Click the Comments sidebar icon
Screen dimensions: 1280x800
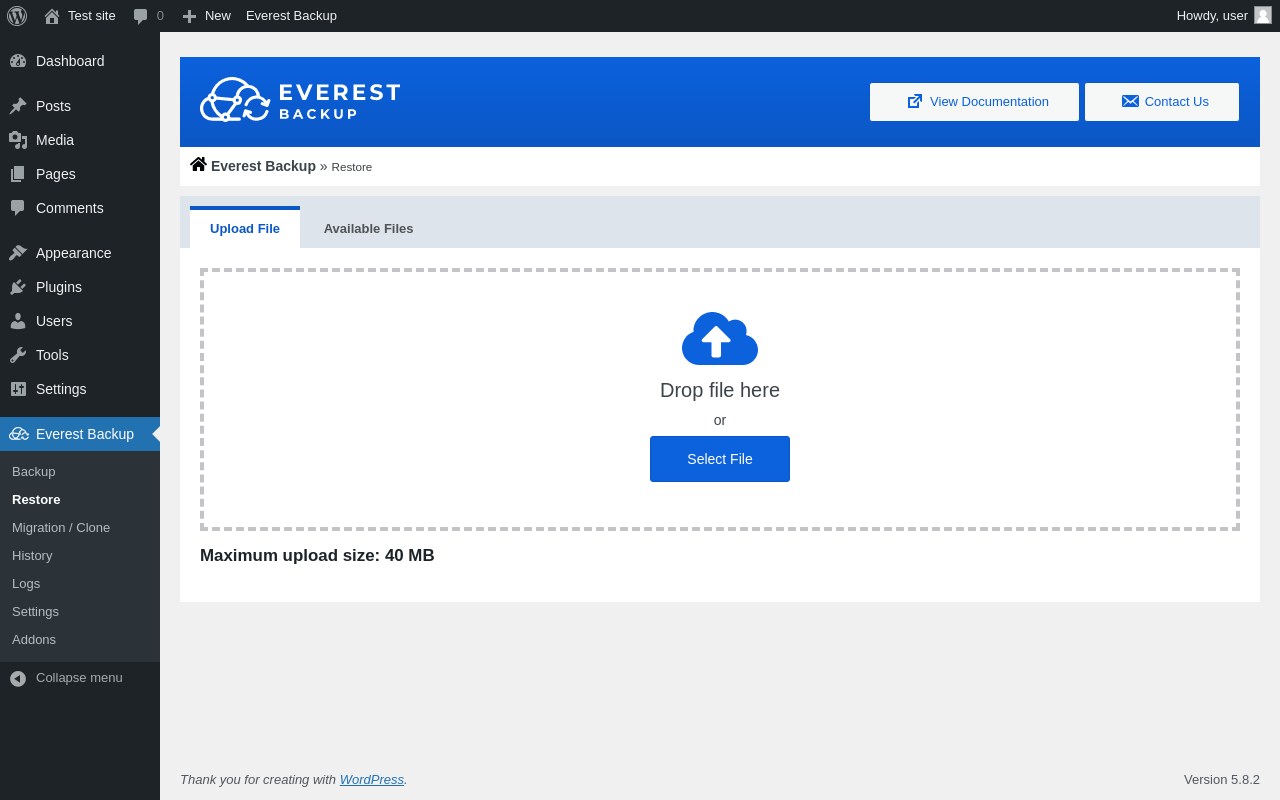click(x=18, y=208)
